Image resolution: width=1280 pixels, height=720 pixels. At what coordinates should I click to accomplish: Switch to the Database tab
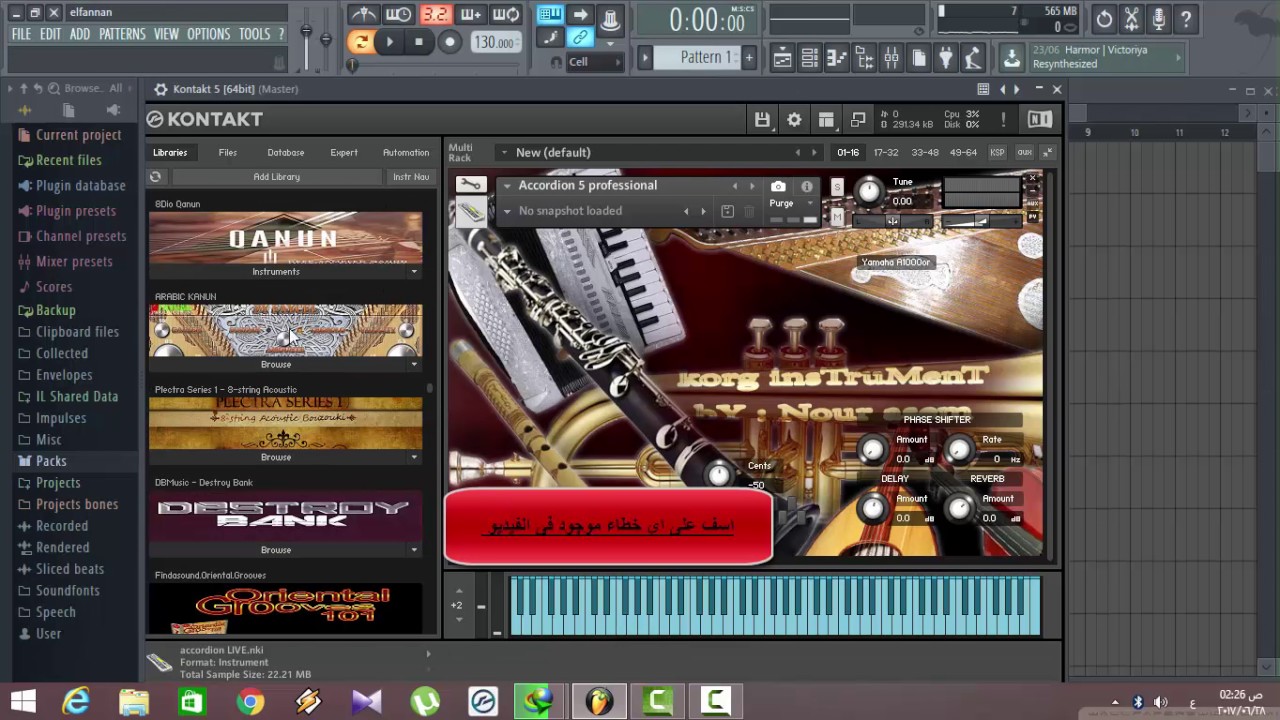(x=286, y=153)
